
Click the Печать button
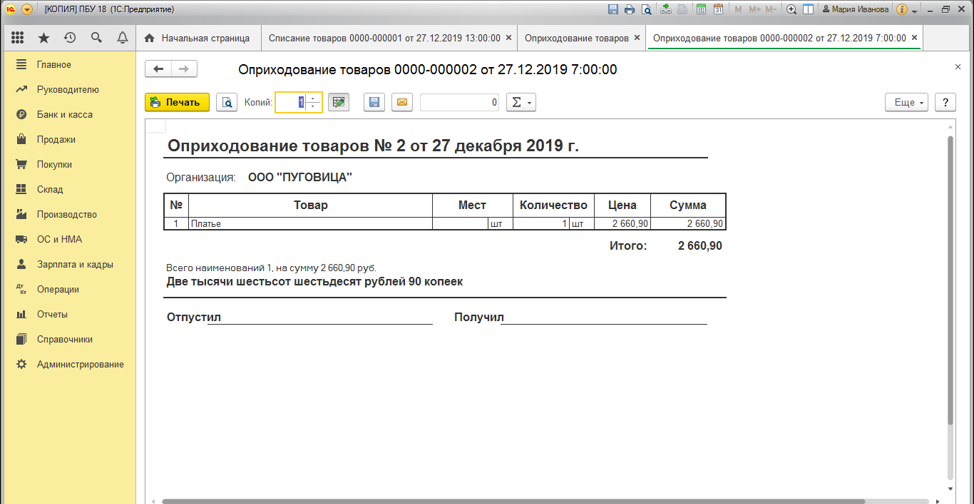[x=177, y=102]
